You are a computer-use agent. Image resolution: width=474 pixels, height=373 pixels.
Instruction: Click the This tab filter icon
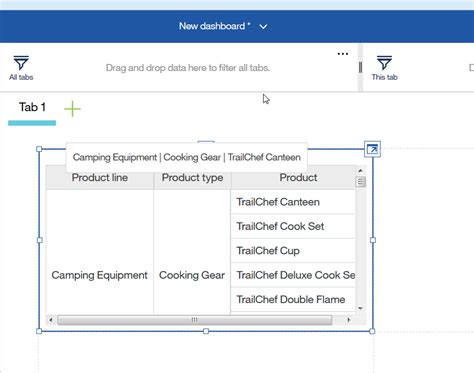[384, 63]
